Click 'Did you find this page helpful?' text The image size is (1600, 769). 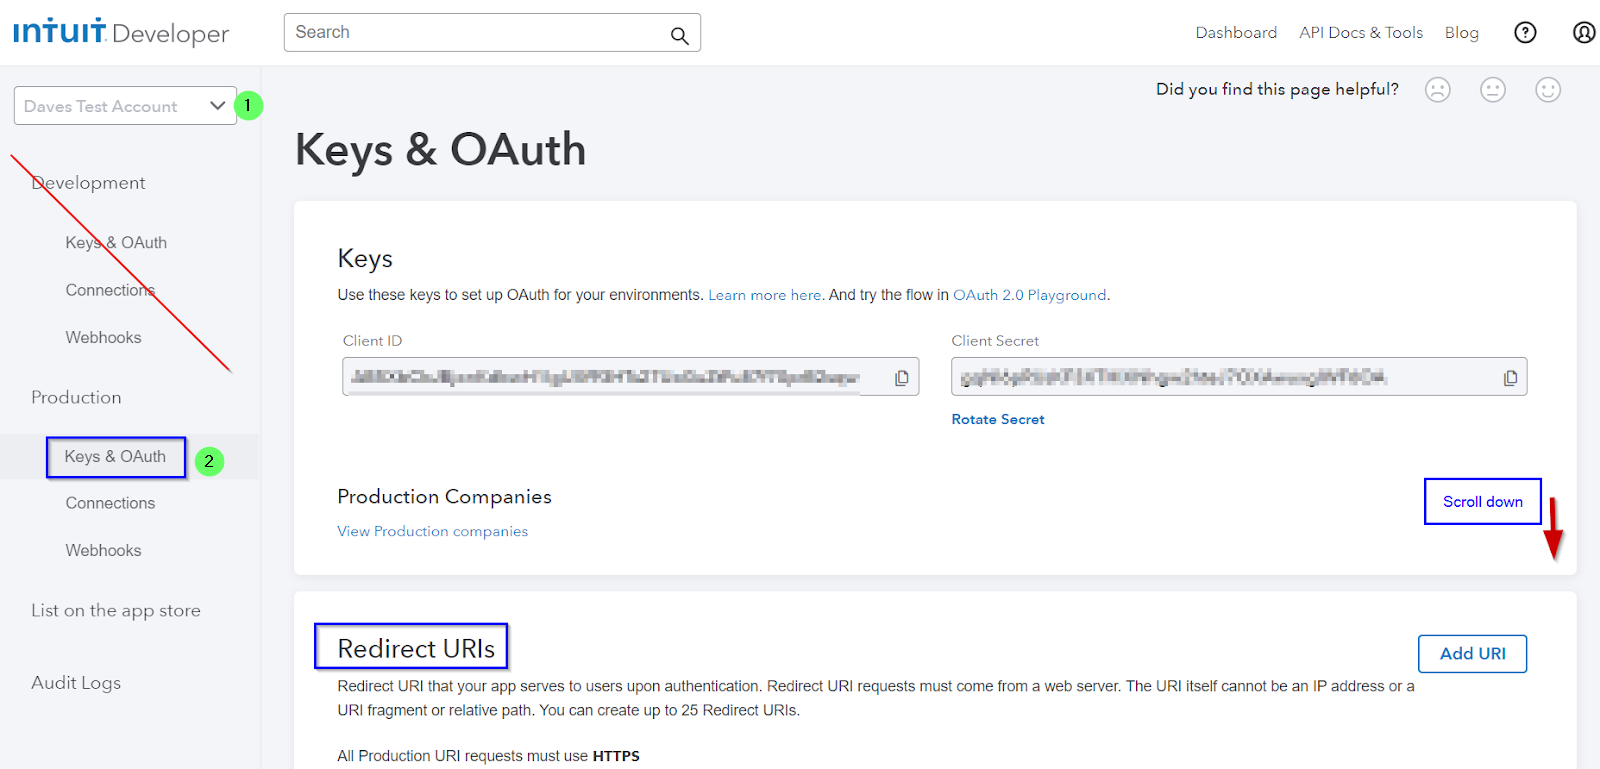1277,89
